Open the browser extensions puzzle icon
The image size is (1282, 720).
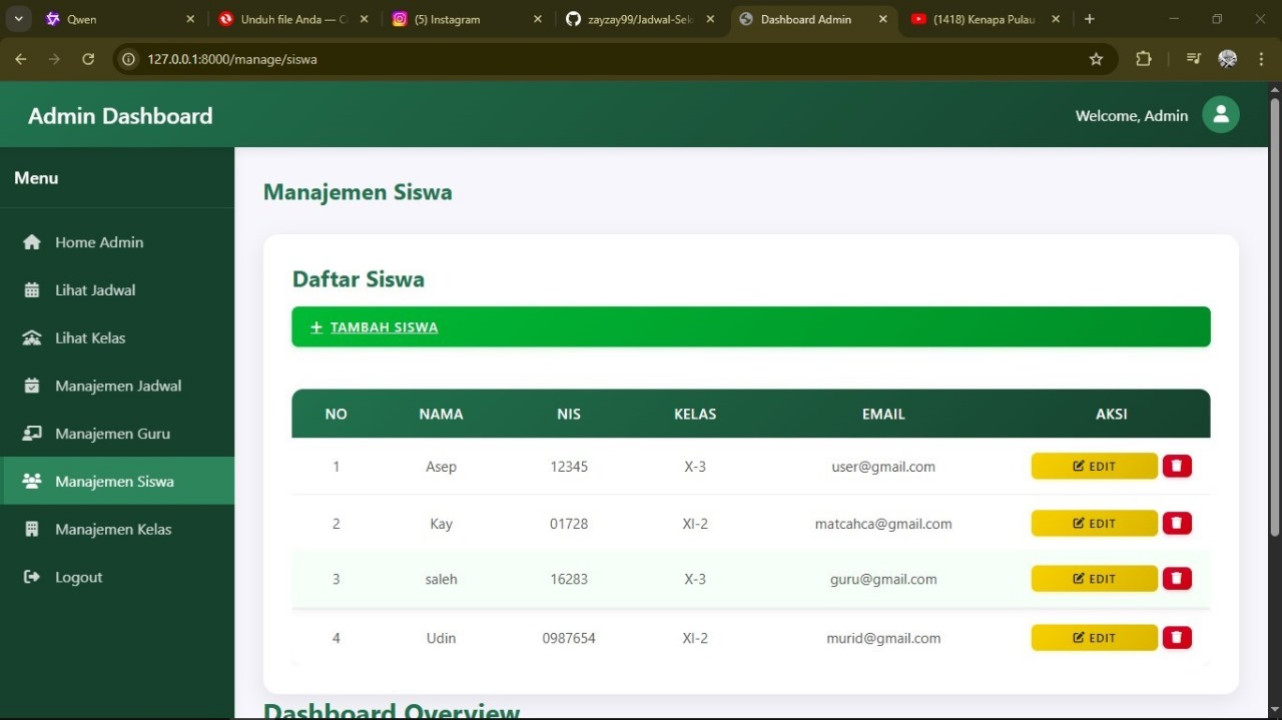click(x=1143, y=59)
